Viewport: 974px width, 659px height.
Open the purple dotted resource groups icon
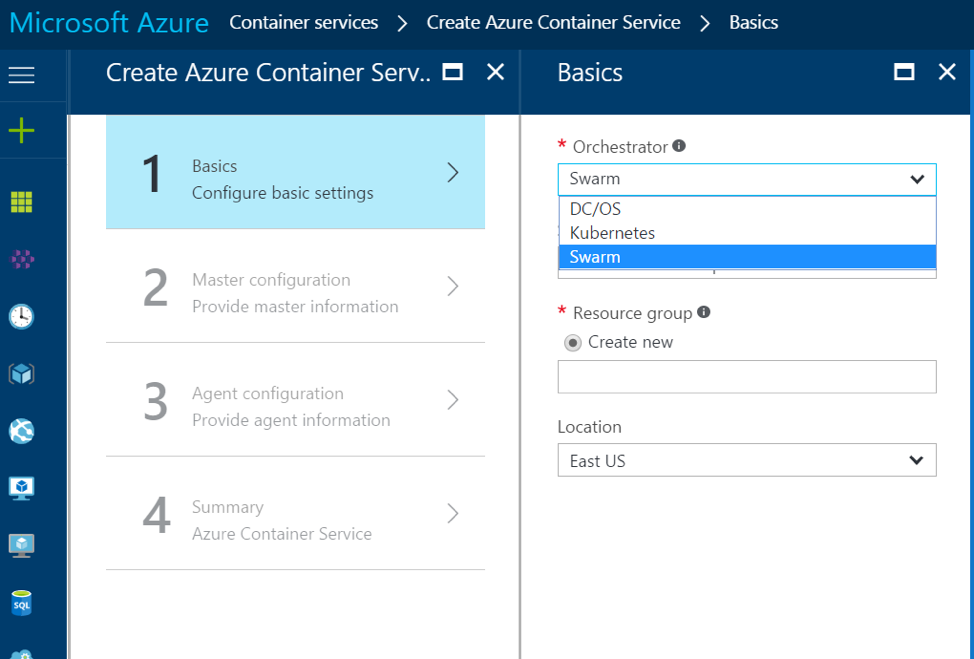click(21, 259)
